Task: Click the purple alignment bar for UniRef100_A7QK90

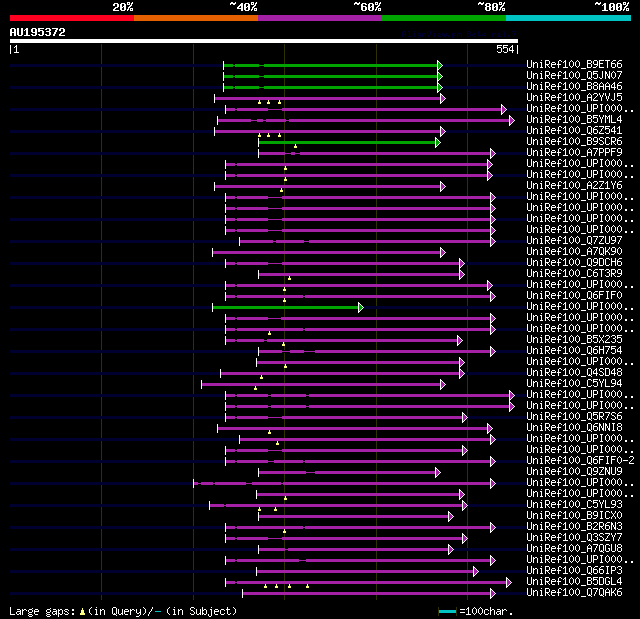Action: tap(327, 253)
